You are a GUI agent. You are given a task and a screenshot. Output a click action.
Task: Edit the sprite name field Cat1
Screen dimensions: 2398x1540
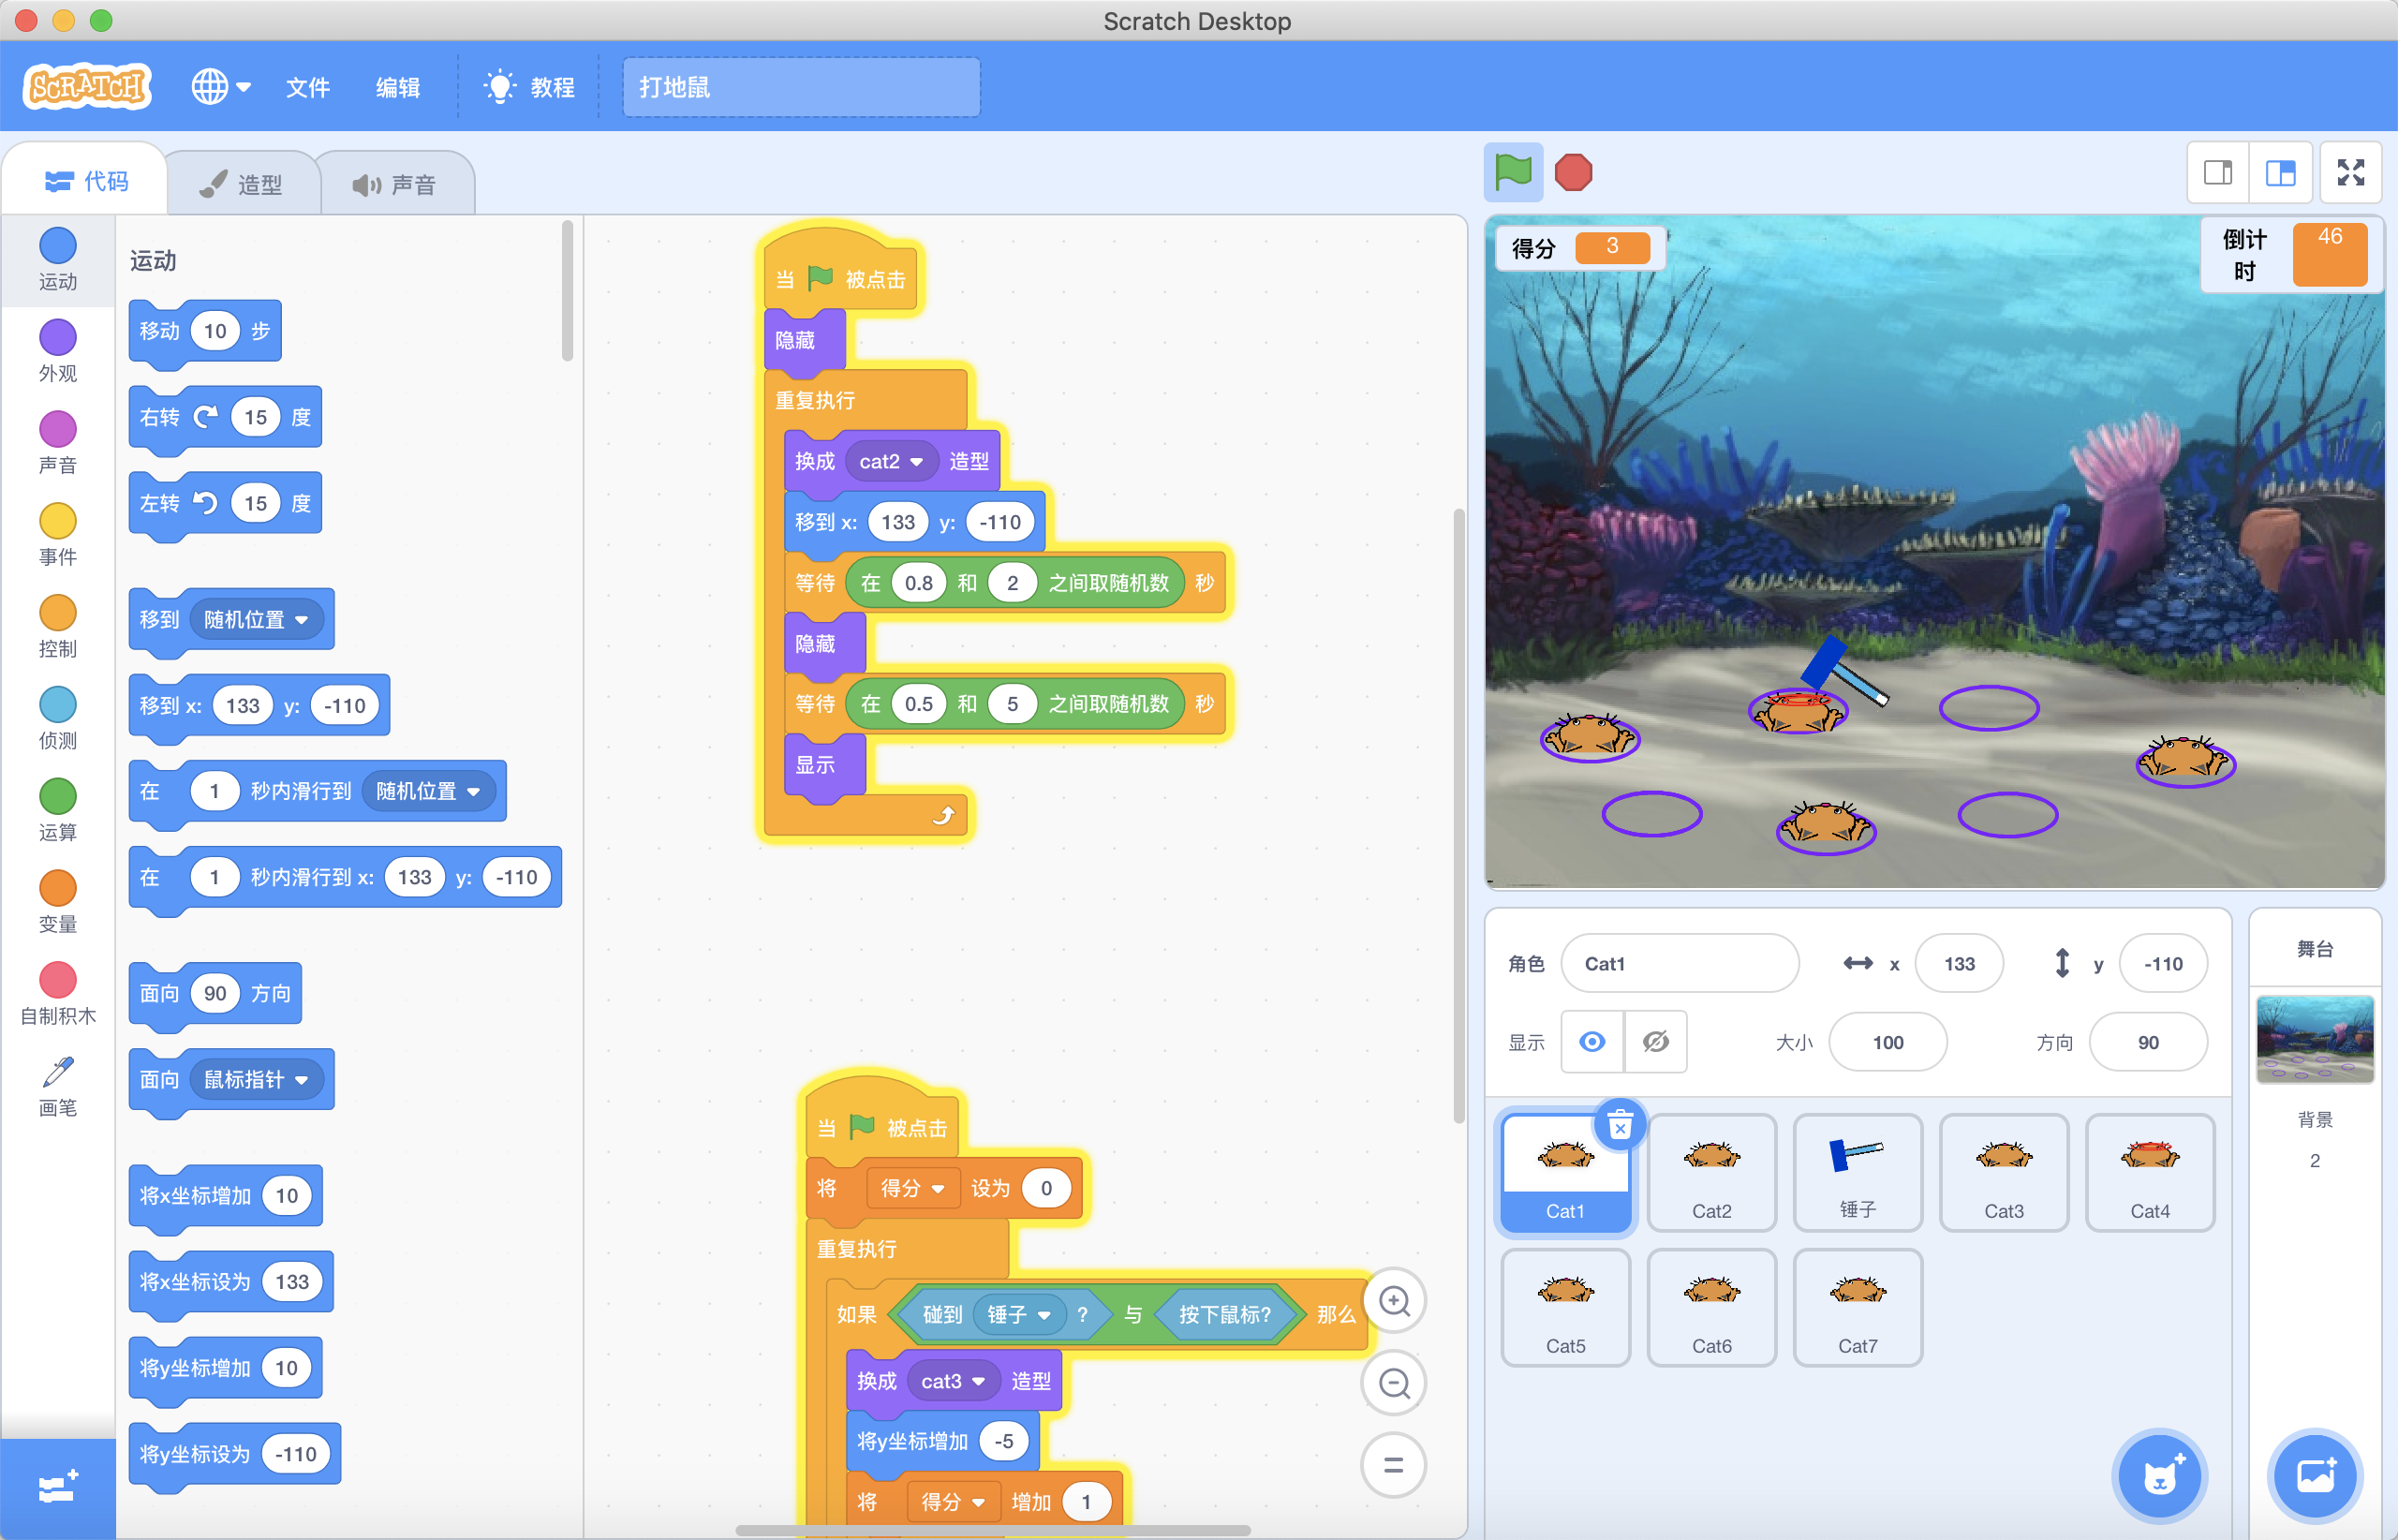coord(1679,963)
